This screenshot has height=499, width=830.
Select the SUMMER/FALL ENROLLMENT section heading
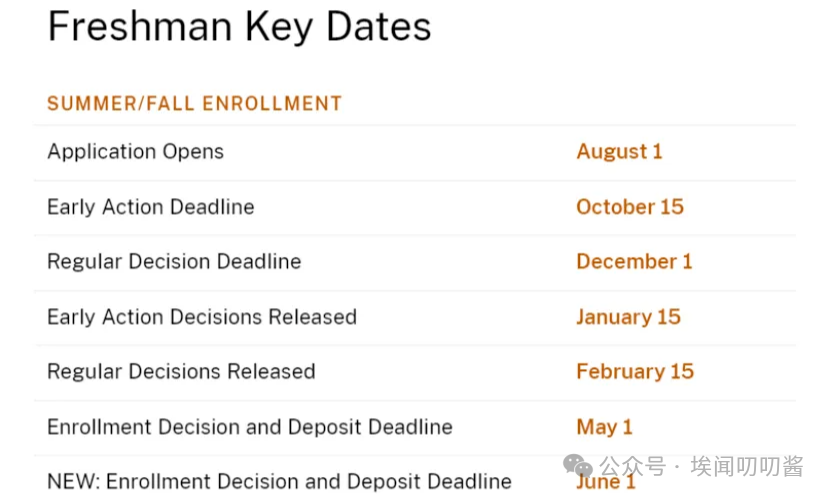tap(194, 103)
